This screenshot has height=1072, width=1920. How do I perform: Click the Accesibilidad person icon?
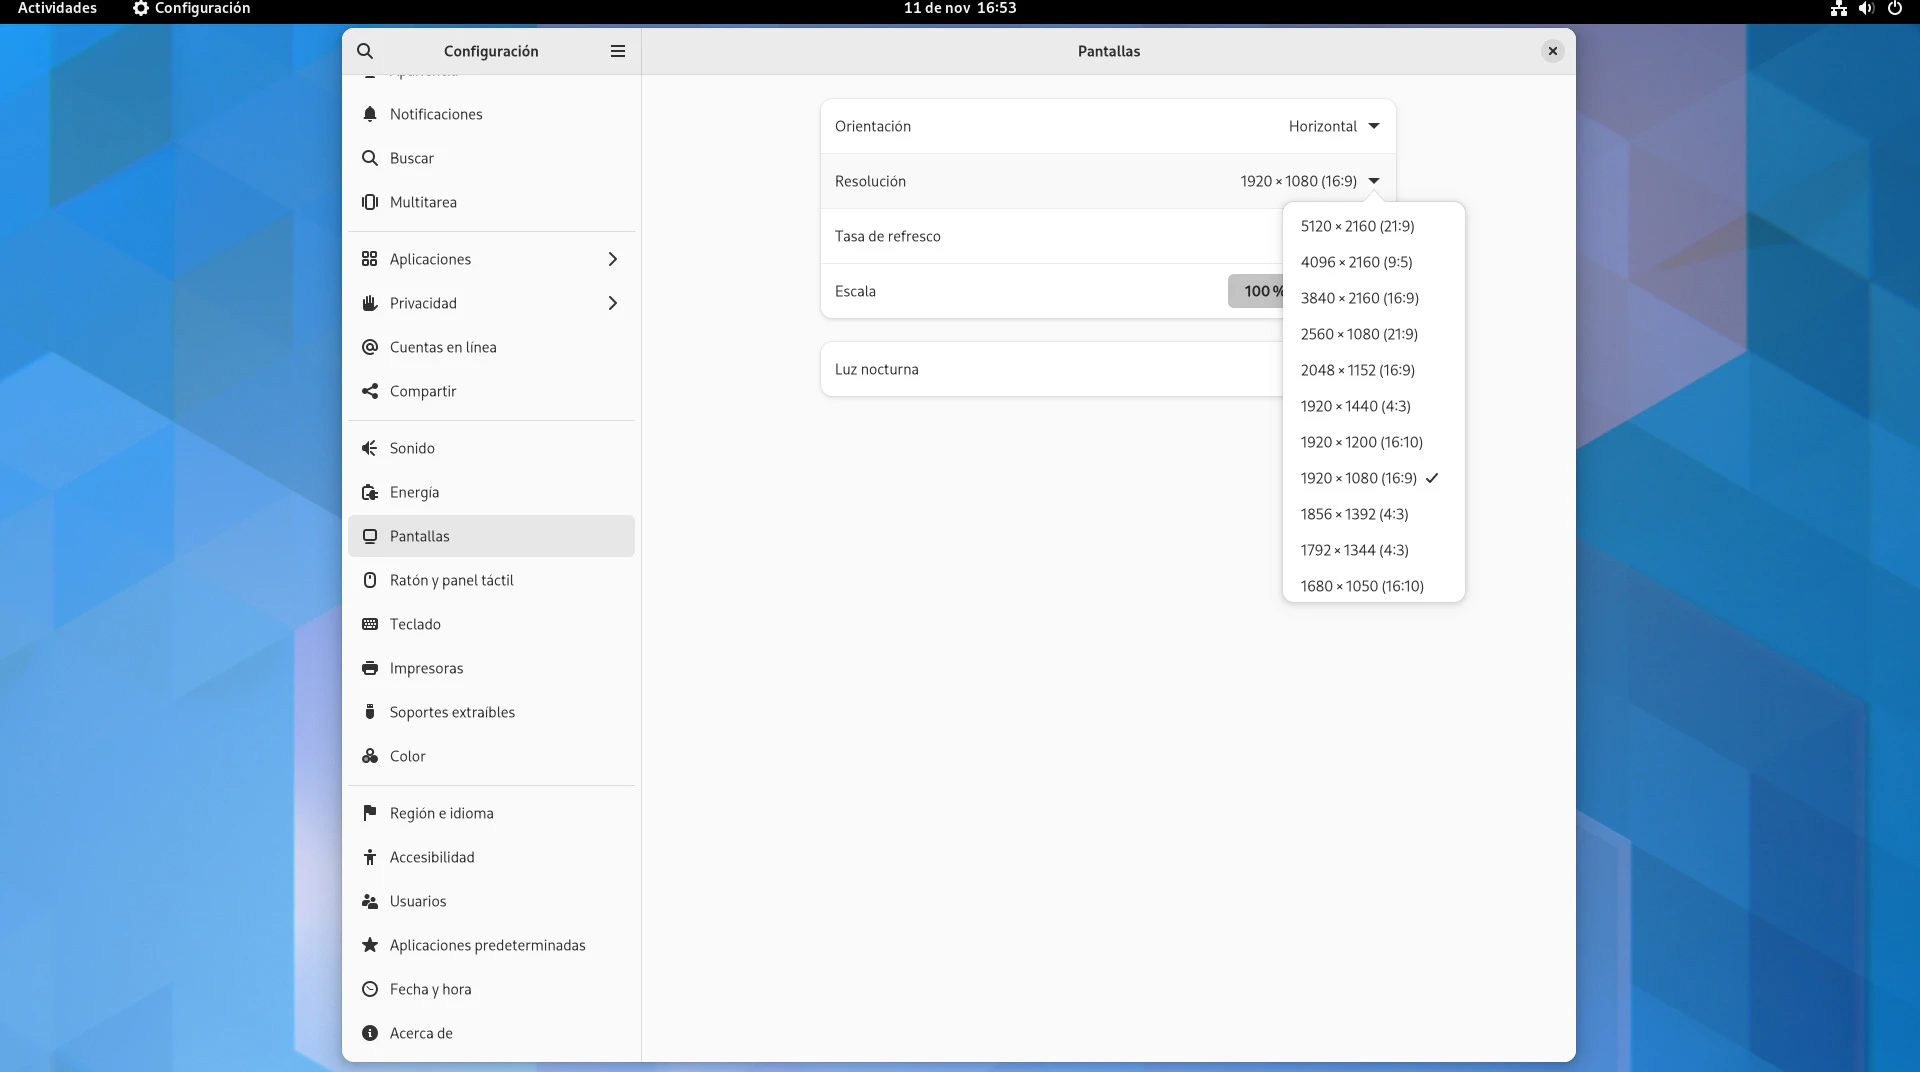pos(370,857)
